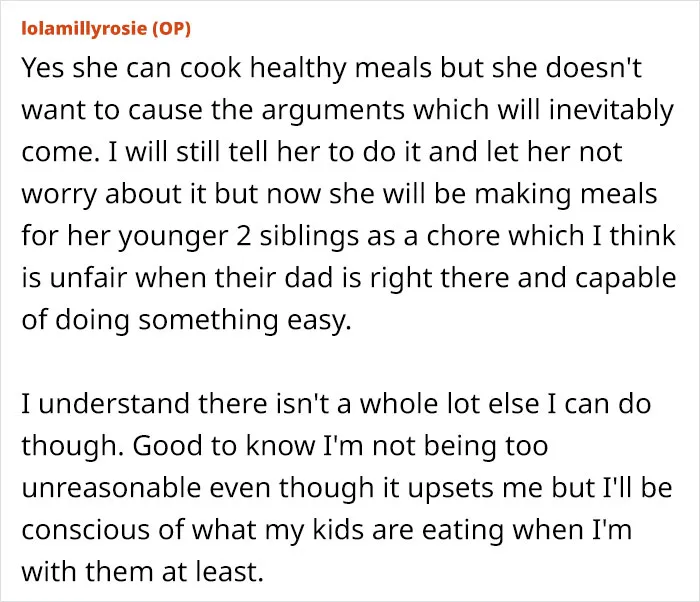Click the (OP) tag beside the username
The height and width of the screenshot is (602, 700).
point(171,29)
